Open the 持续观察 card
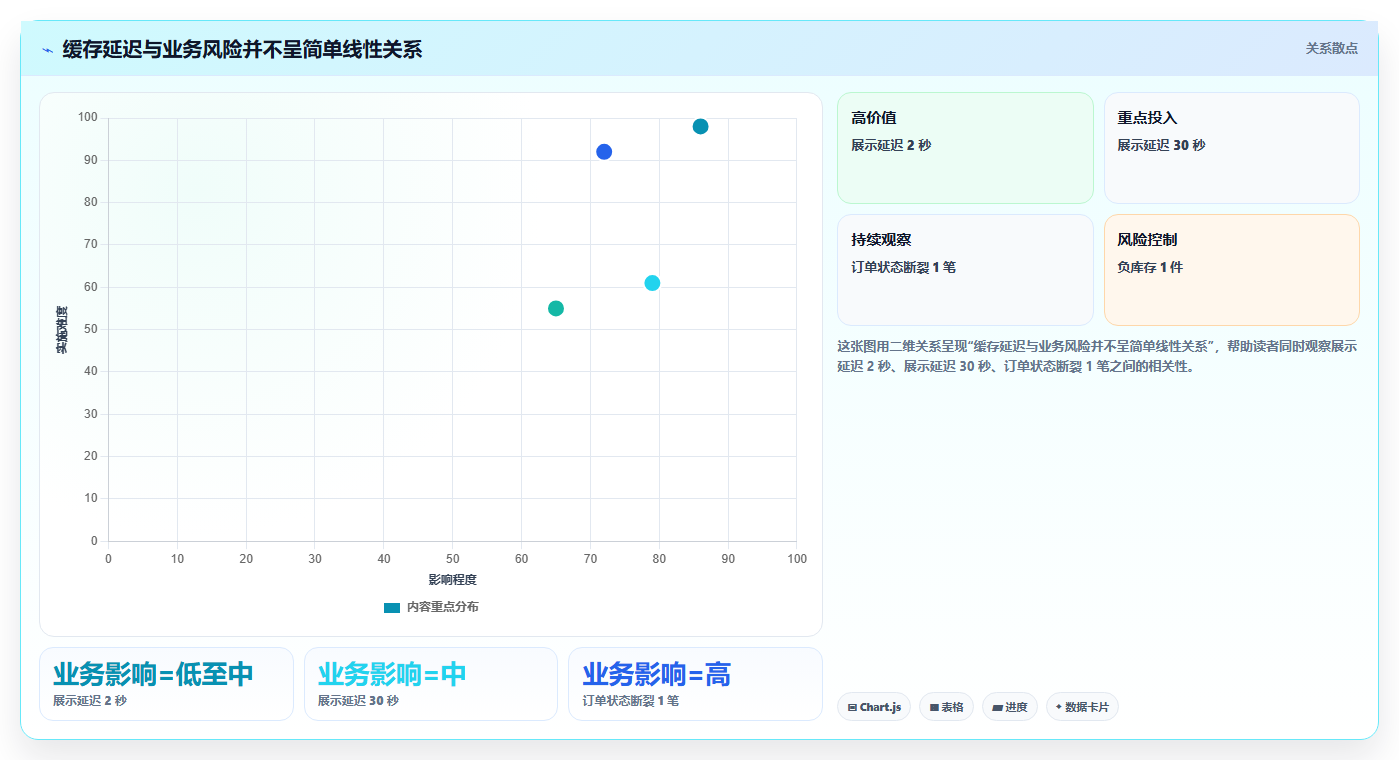This screenshot has width=1399, height=760. [x=965, y=270]
